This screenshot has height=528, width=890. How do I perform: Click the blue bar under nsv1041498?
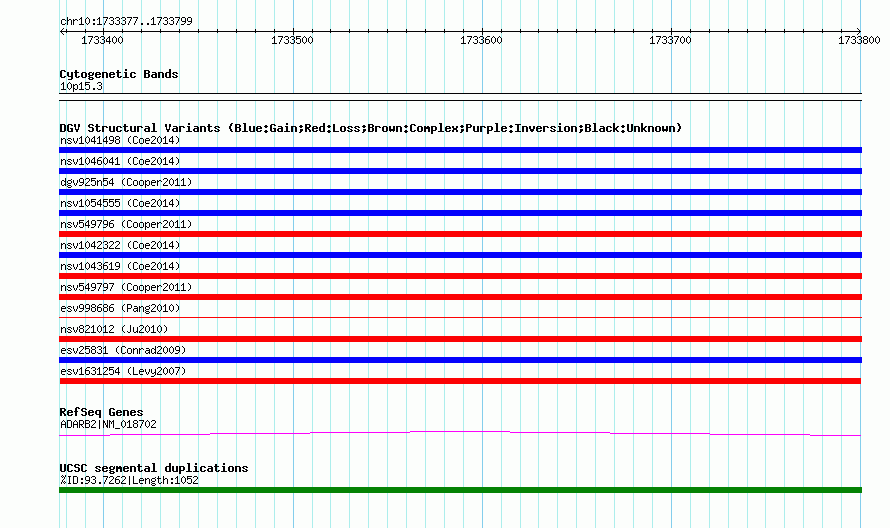tap(460, 150)
